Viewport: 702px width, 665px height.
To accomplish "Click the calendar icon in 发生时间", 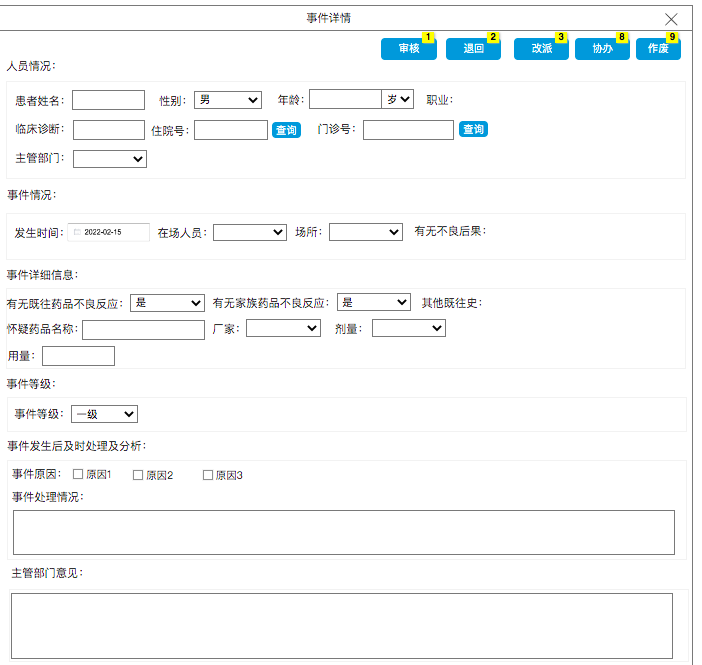I will tap(77, 232).
